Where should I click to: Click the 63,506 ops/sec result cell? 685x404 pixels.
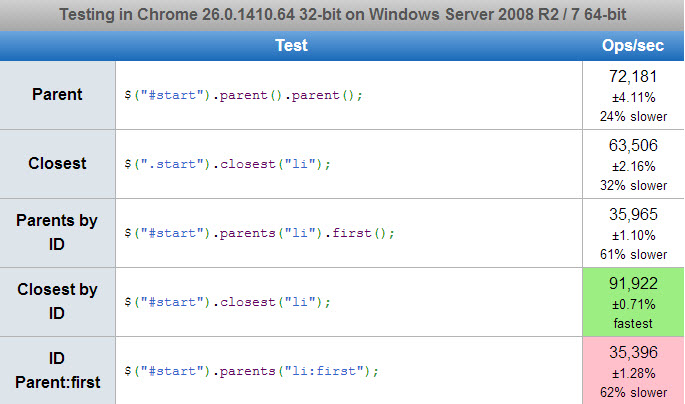coord(633,164)
